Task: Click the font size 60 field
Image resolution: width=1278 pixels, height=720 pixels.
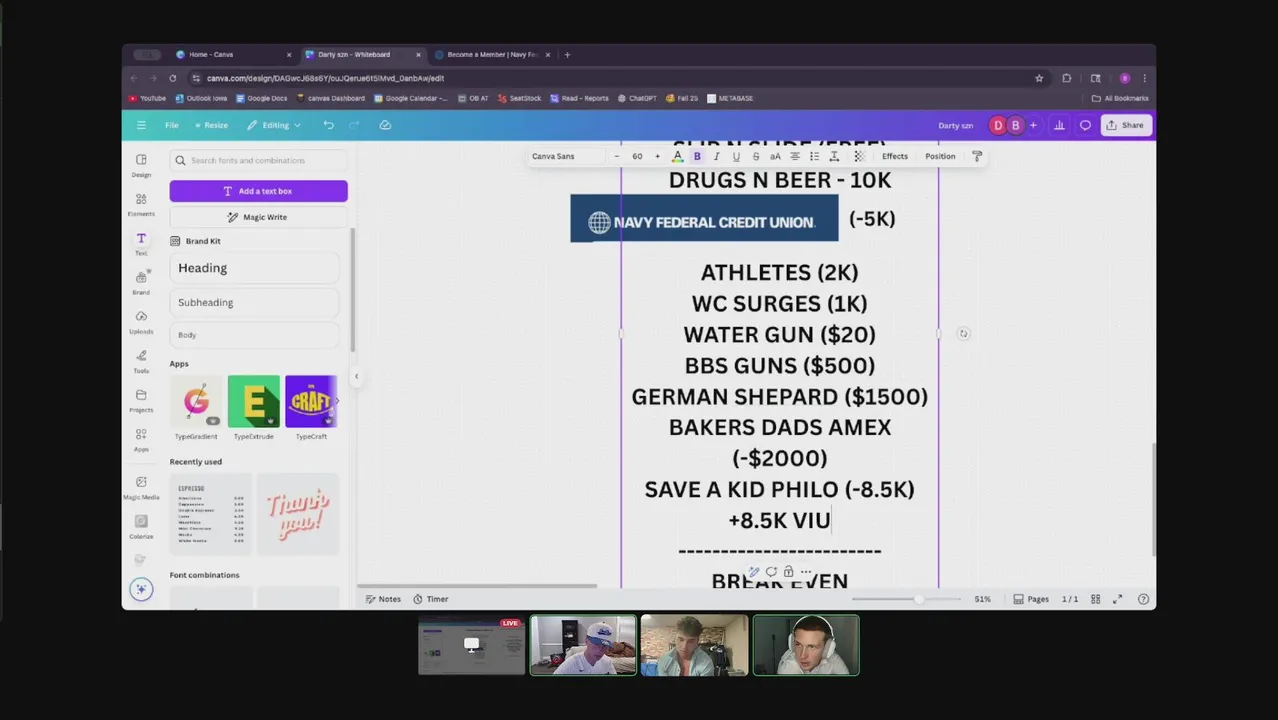Action: coord(637,156)
